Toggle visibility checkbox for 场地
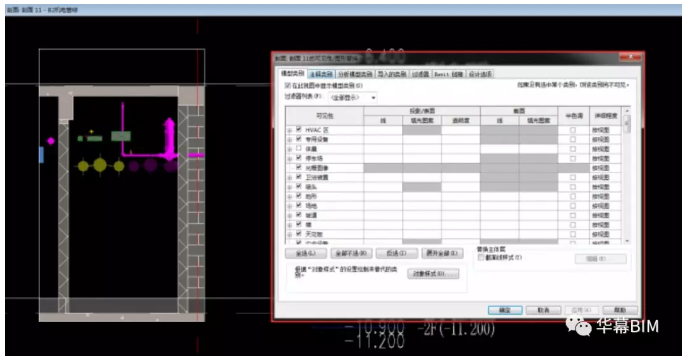This screenshot has height=360, width=684. pos(299,206)
